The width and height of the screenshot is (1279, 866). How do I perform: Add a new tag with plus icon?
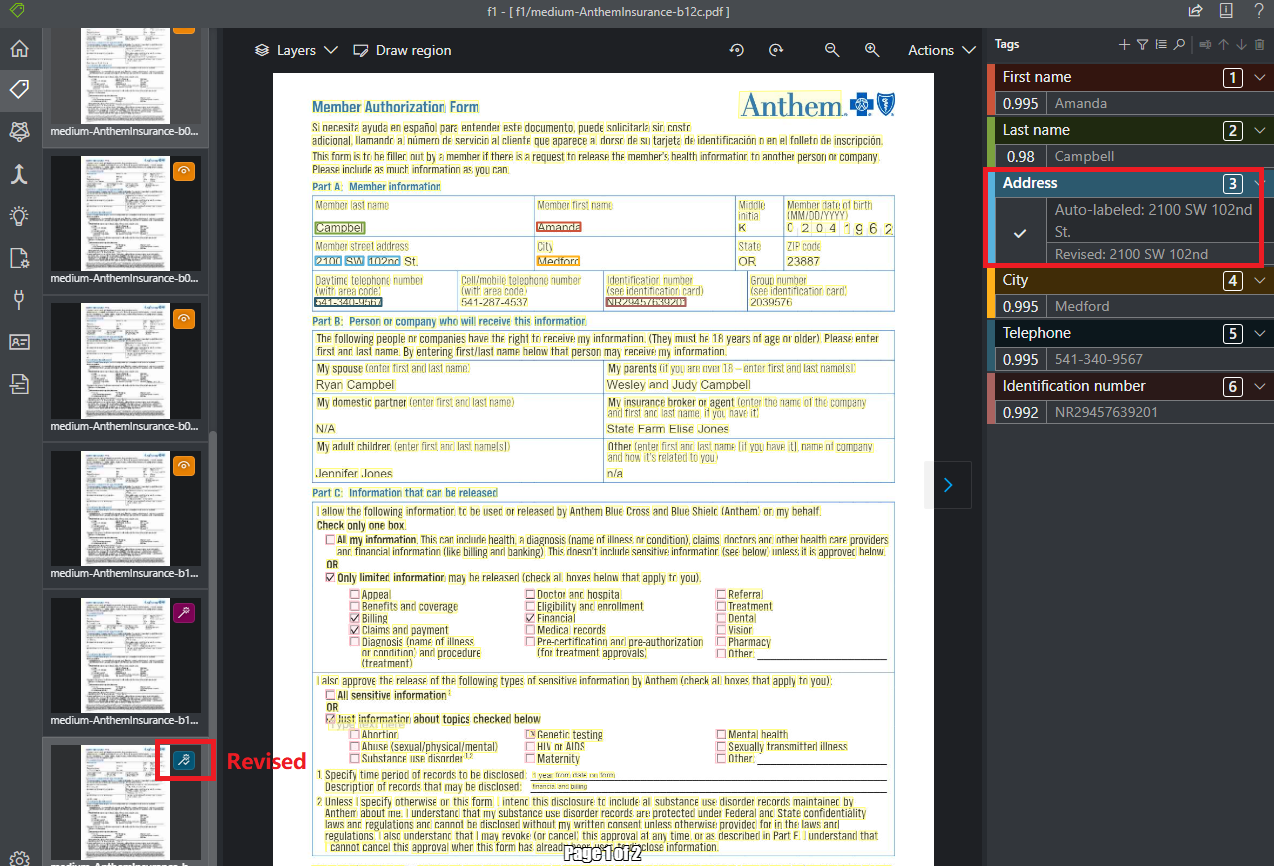tap(1124, 44)
